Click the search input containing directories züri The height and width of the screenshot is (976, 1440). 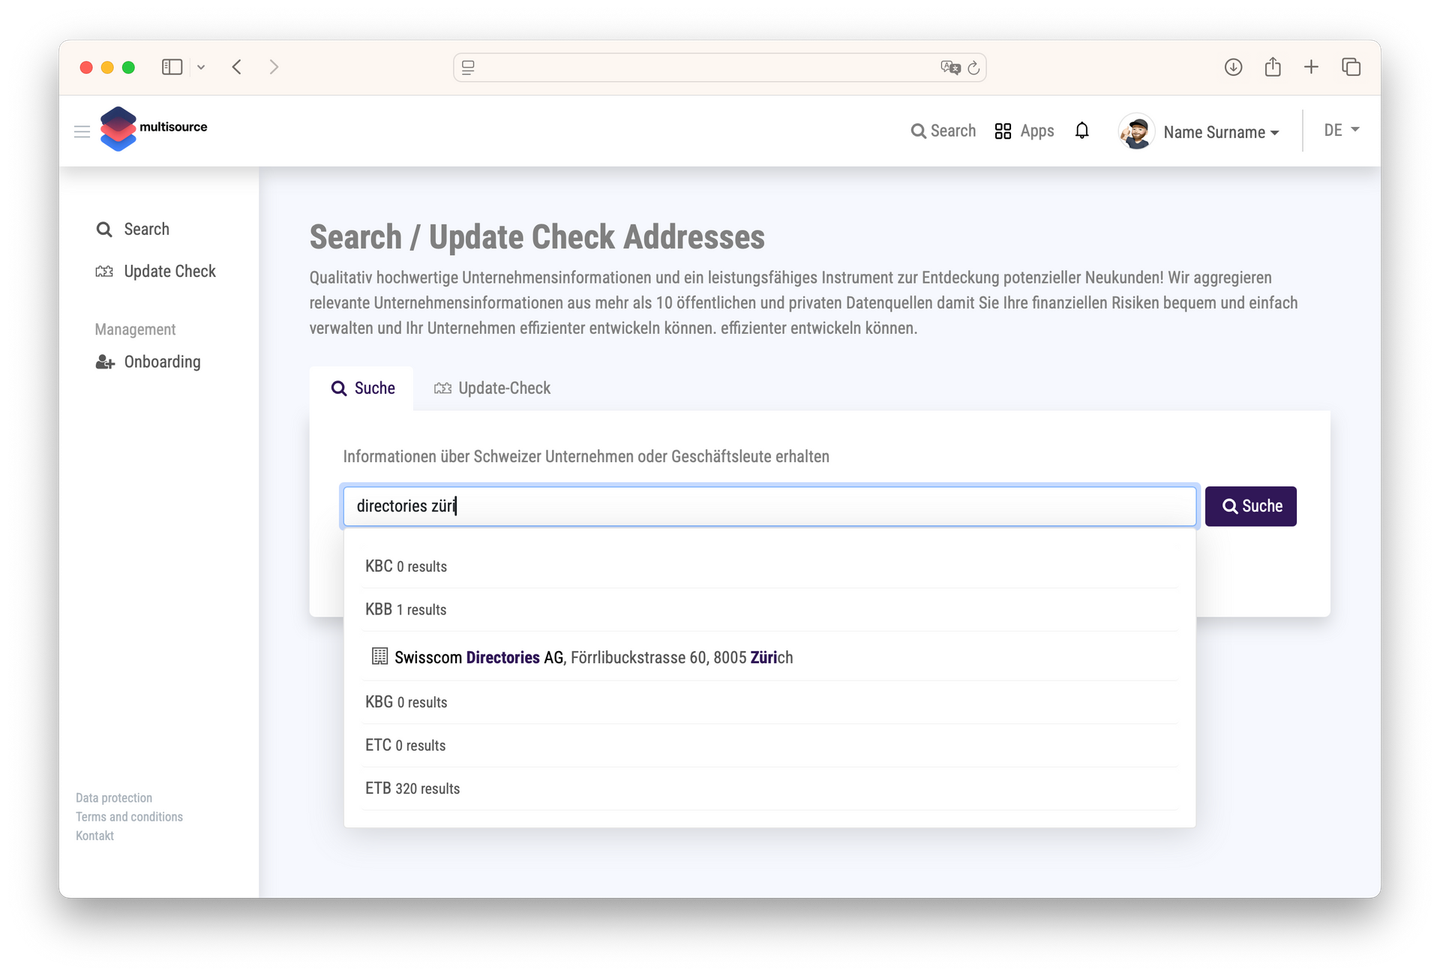pyautogui.click(x=769, y=506)
